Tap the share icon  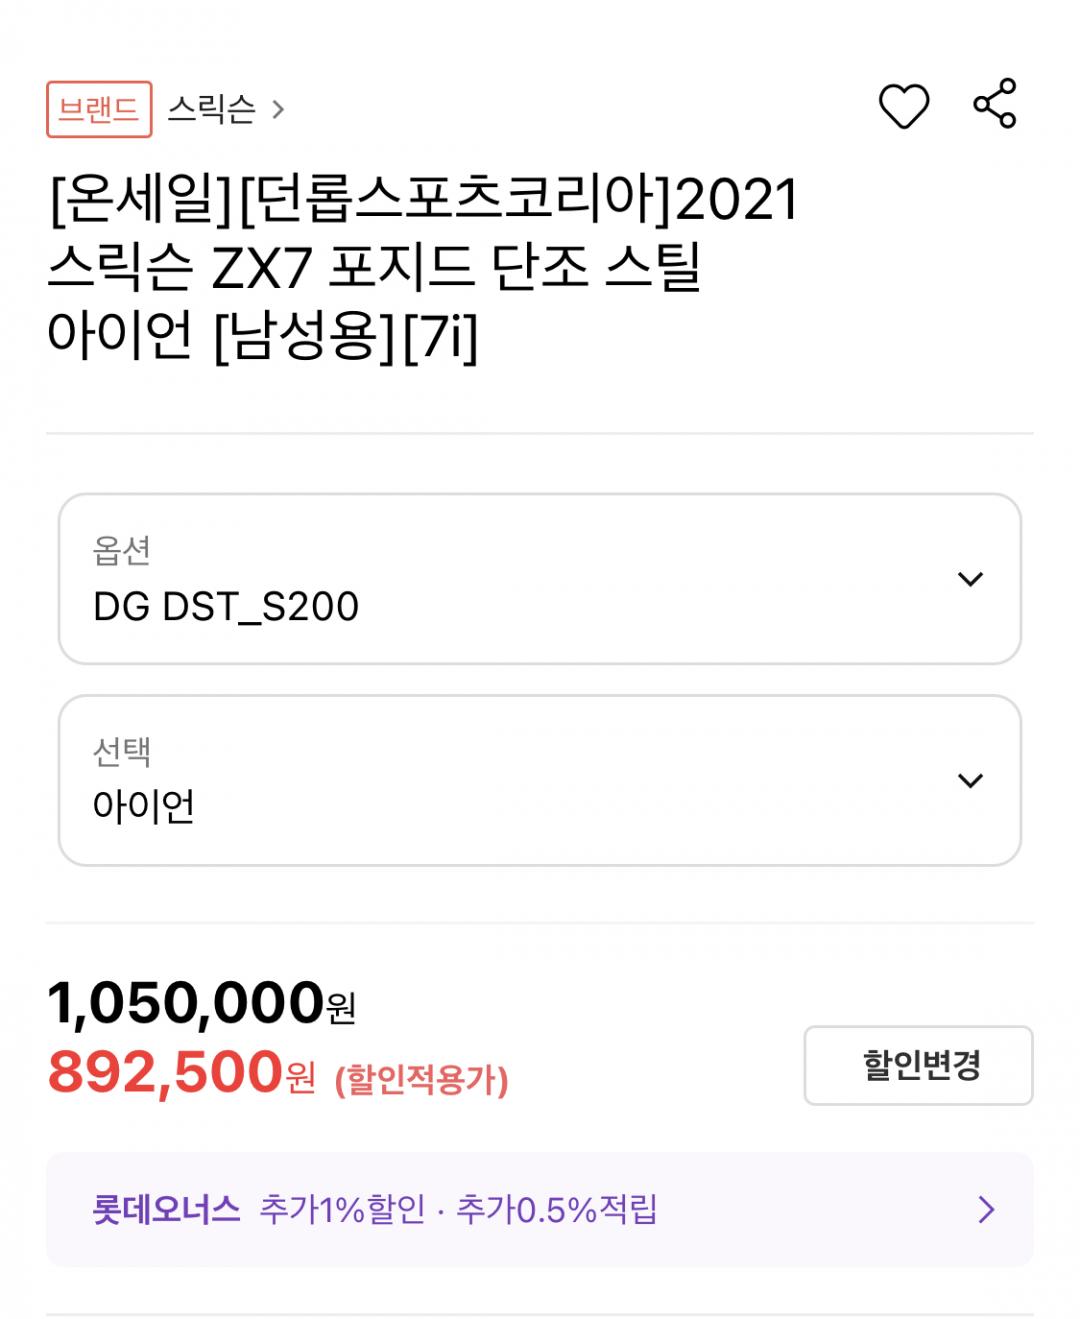click(994, 104)
